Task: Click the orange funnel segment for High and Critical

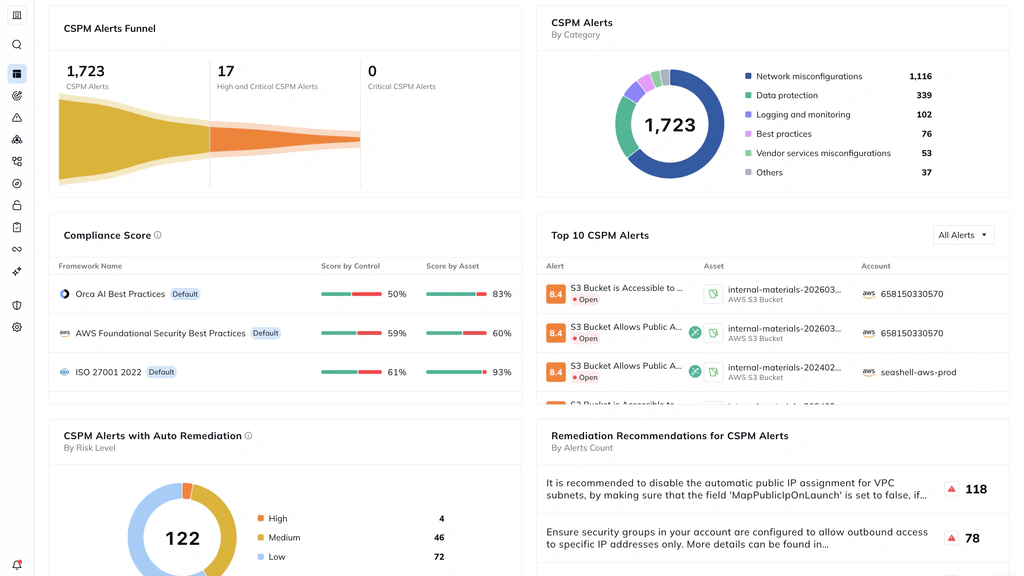Action: (285, 139)
